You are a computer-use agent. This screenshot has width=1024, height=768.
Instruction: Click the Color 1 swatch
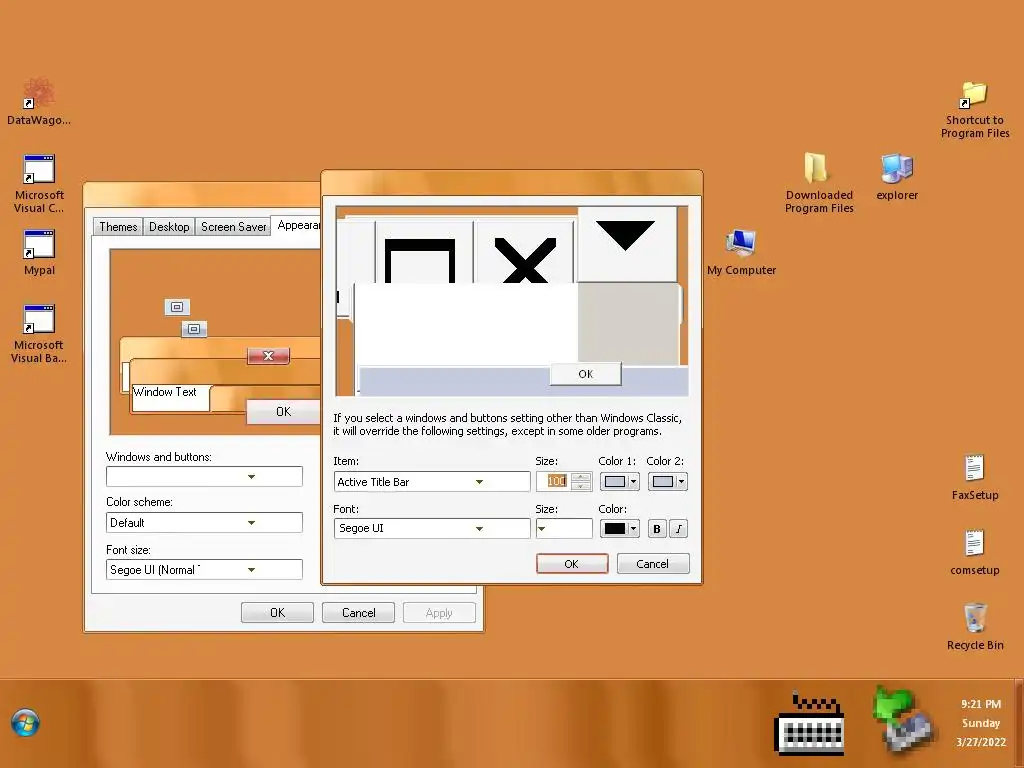point(615,482)
